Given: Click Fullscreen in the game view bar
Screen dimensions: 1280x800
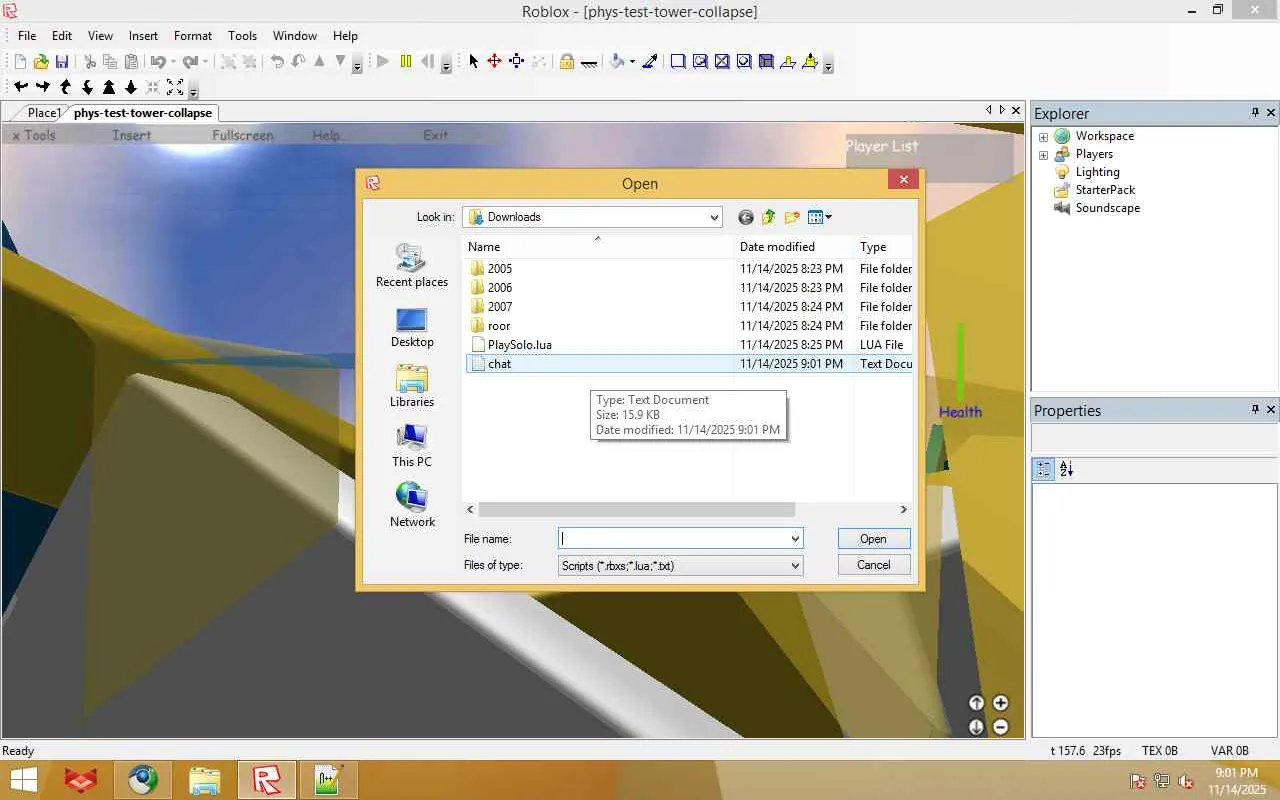Looking at the screenshot, I should click(243, 135).
